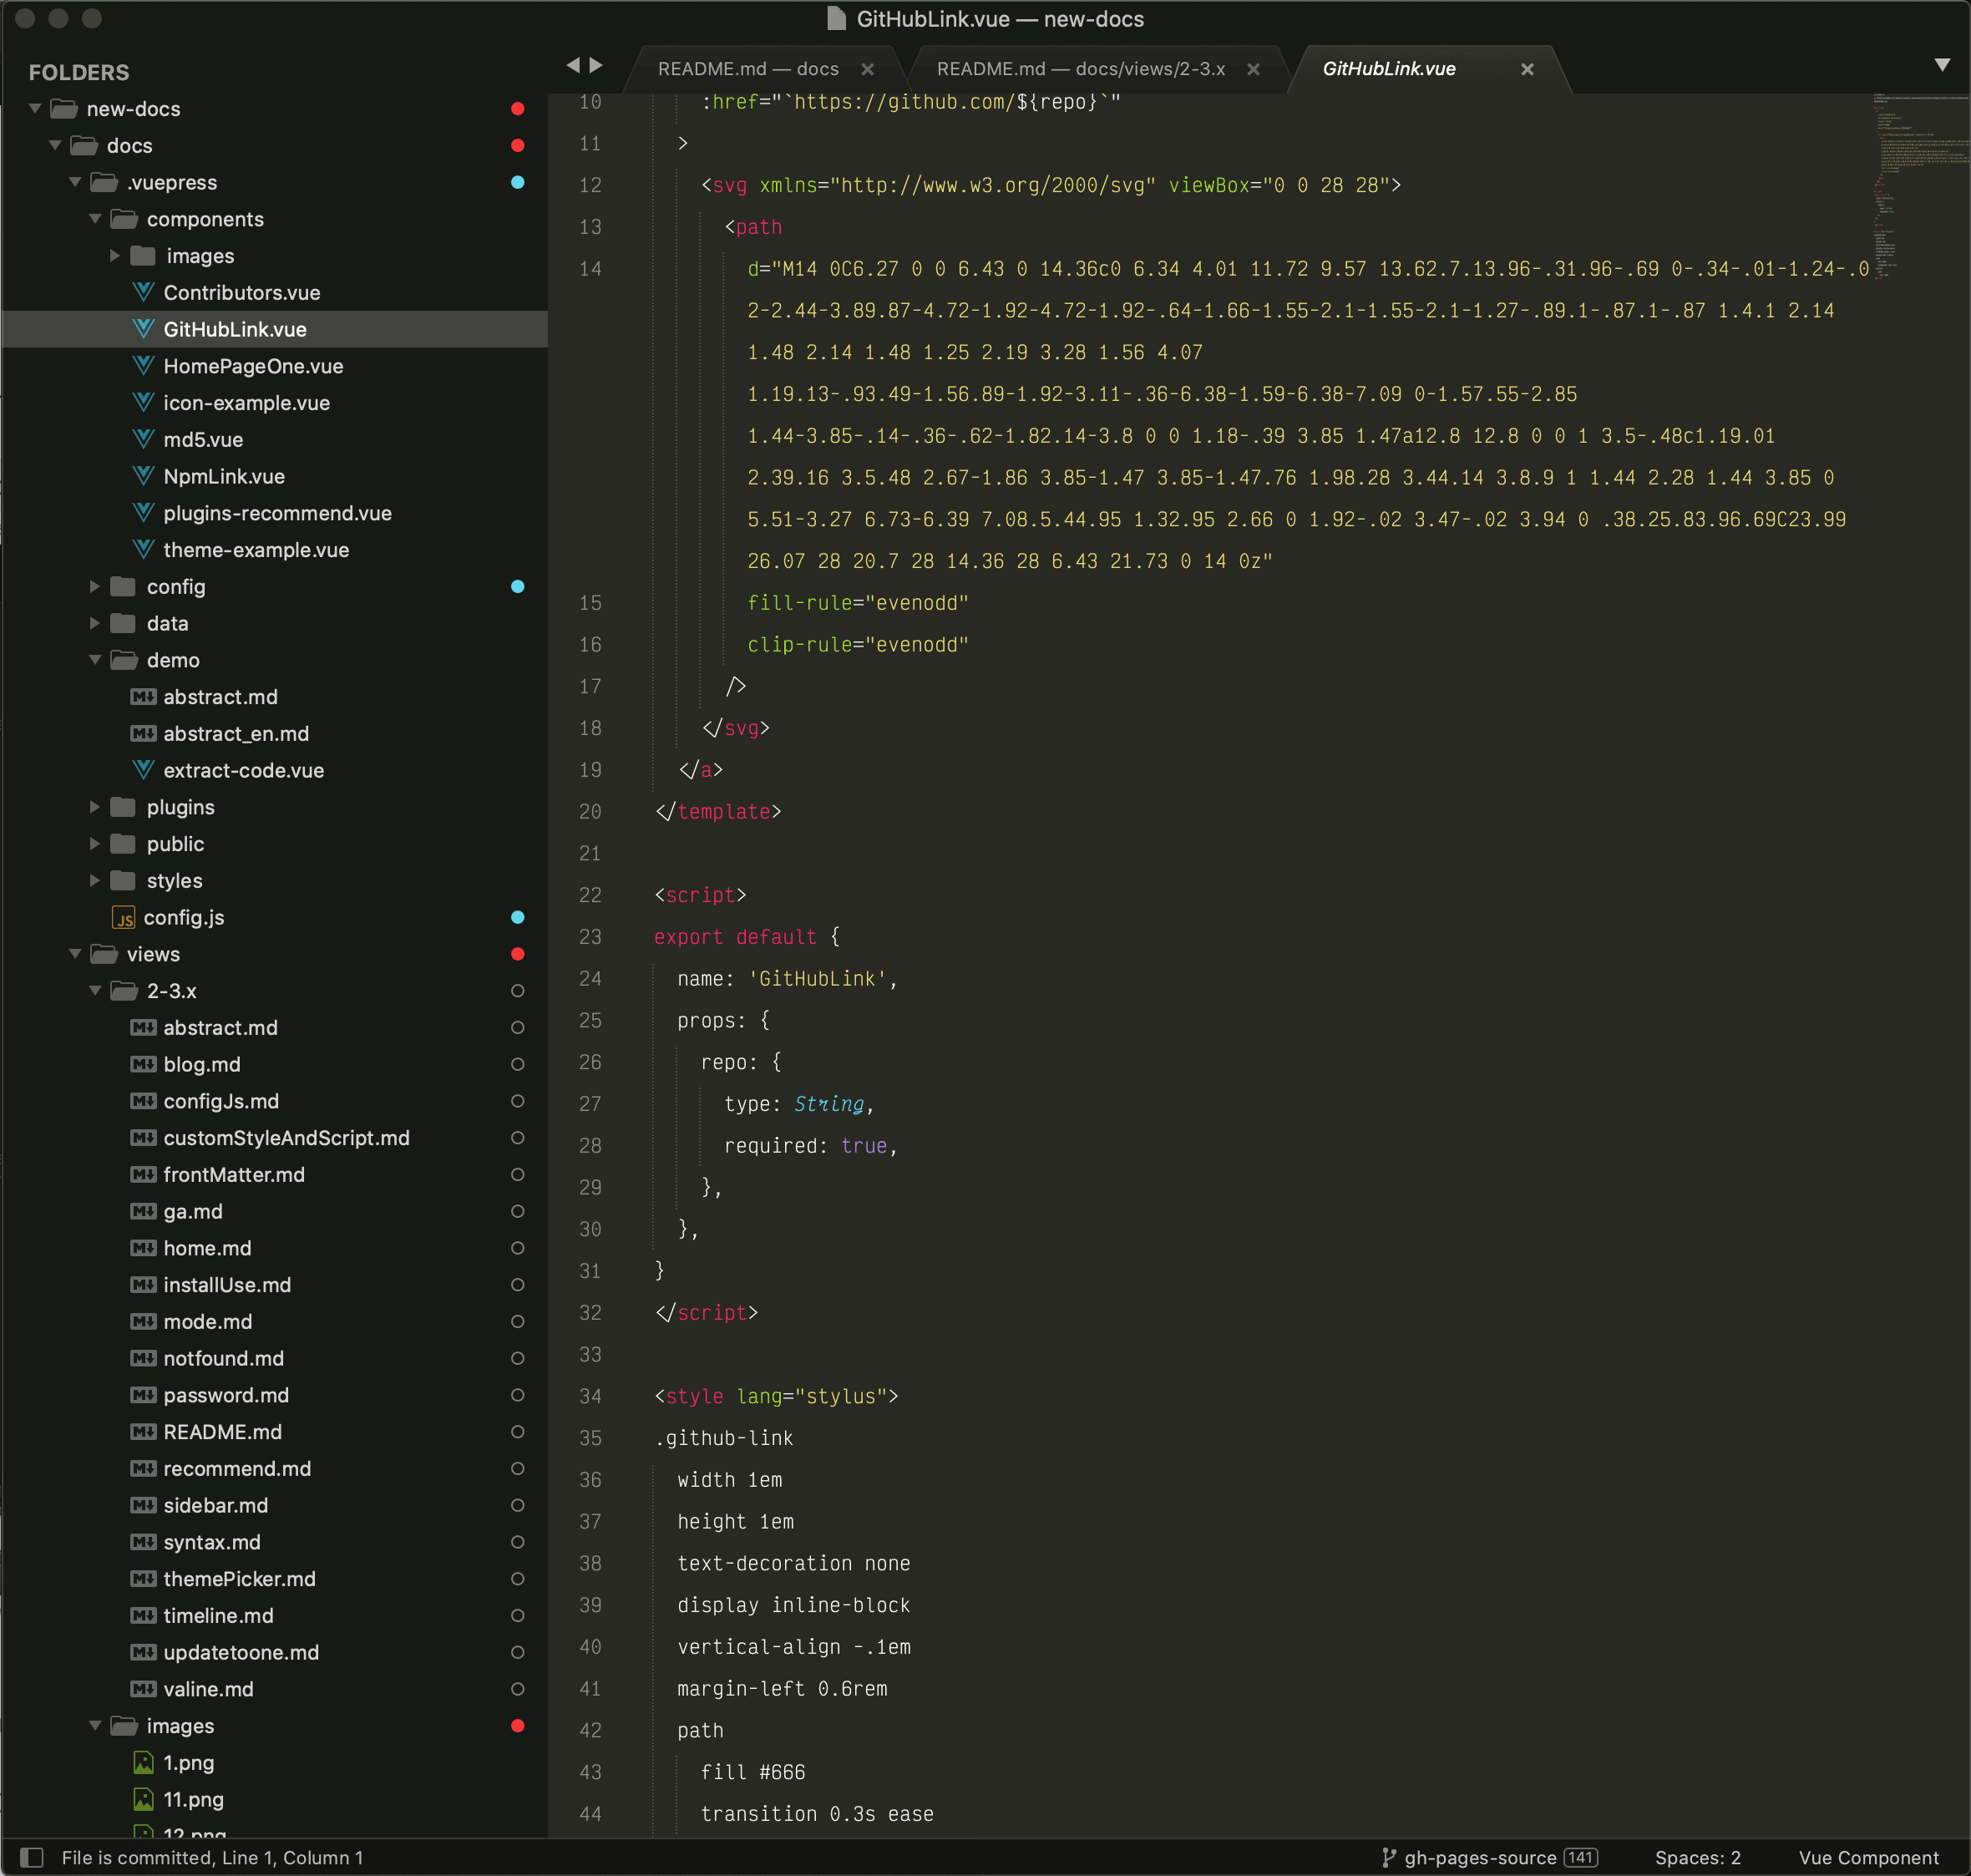This screenshot has width=1971, height=1876.
Task: Click the image icon beside 1.png
Action: [143, 1763]
